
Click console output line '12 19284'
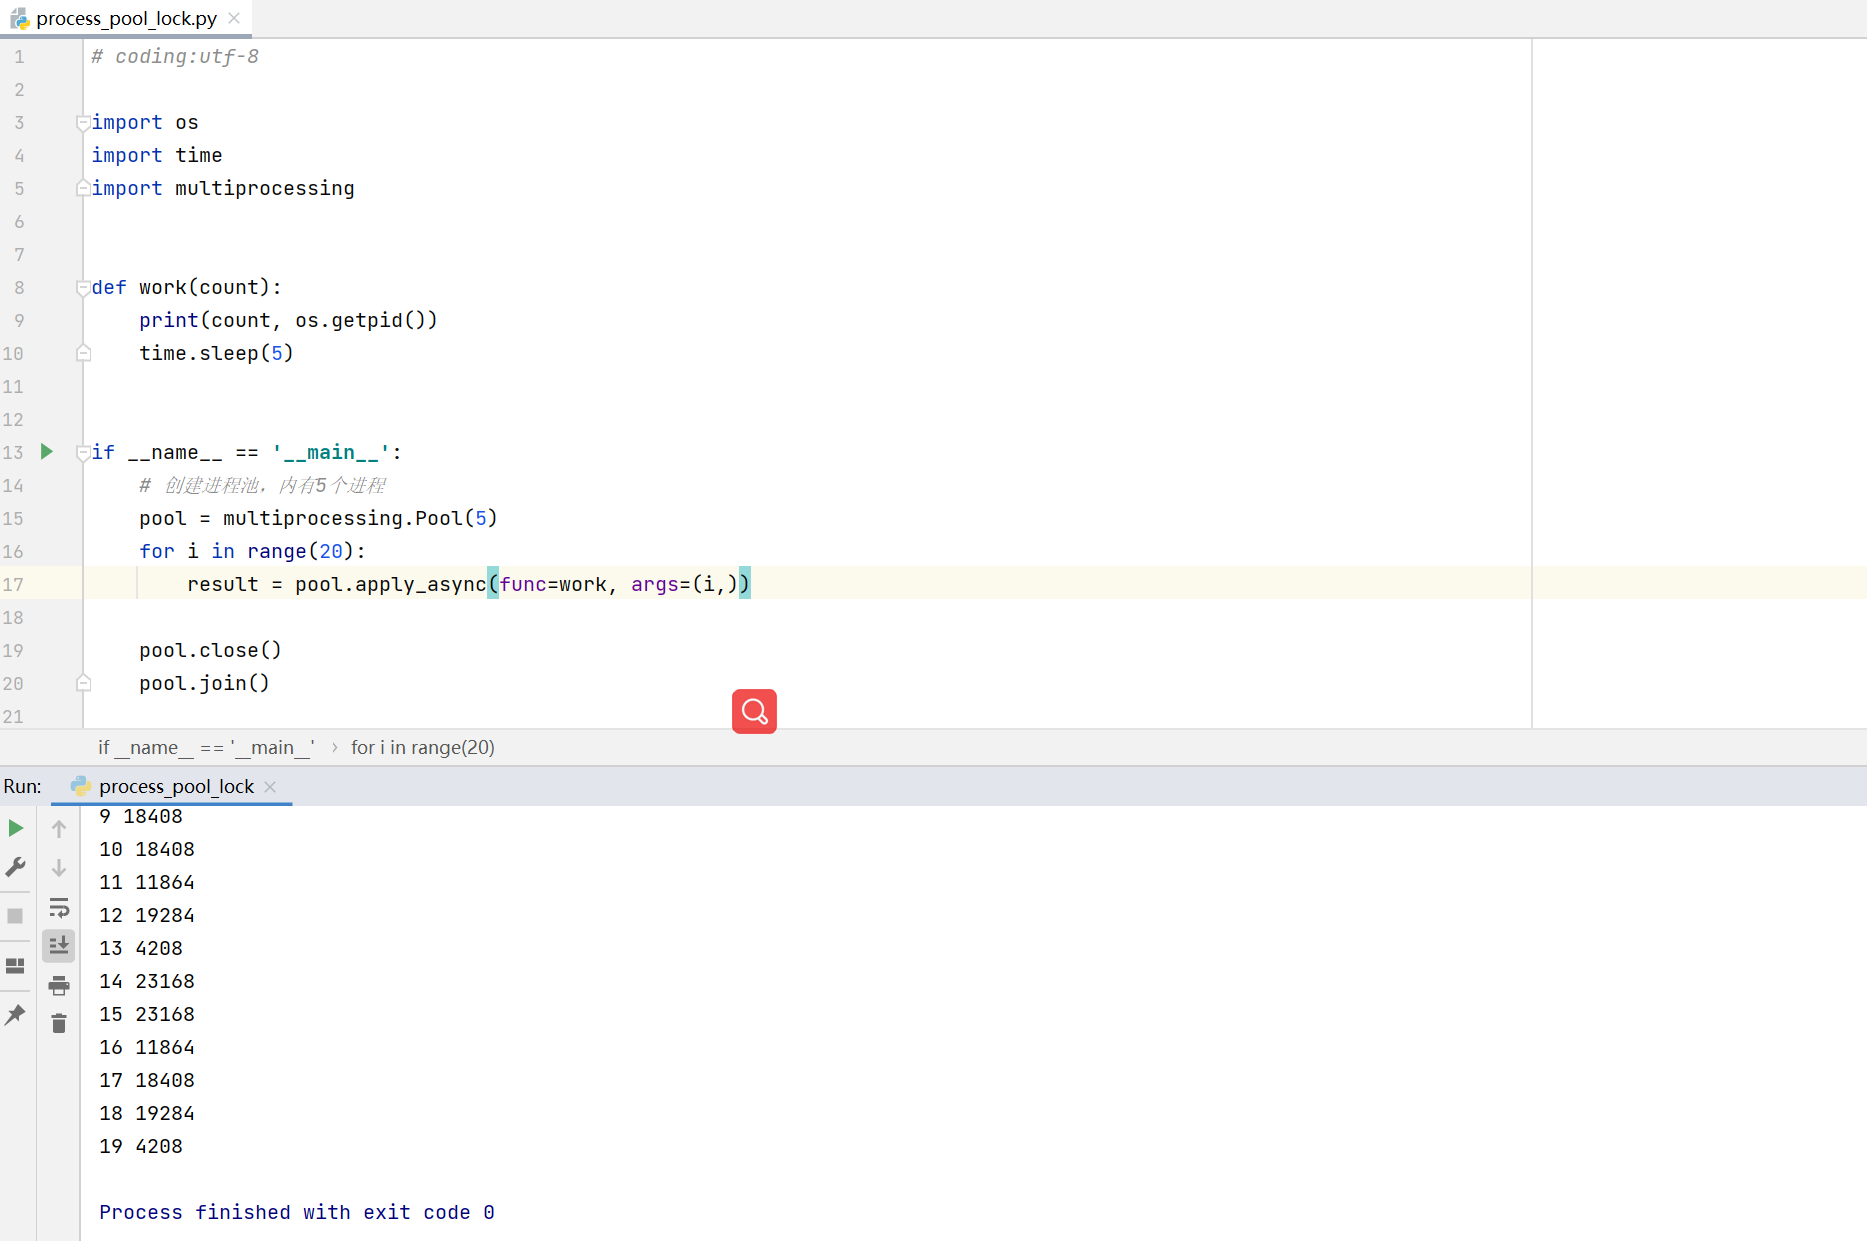[147, 915]
